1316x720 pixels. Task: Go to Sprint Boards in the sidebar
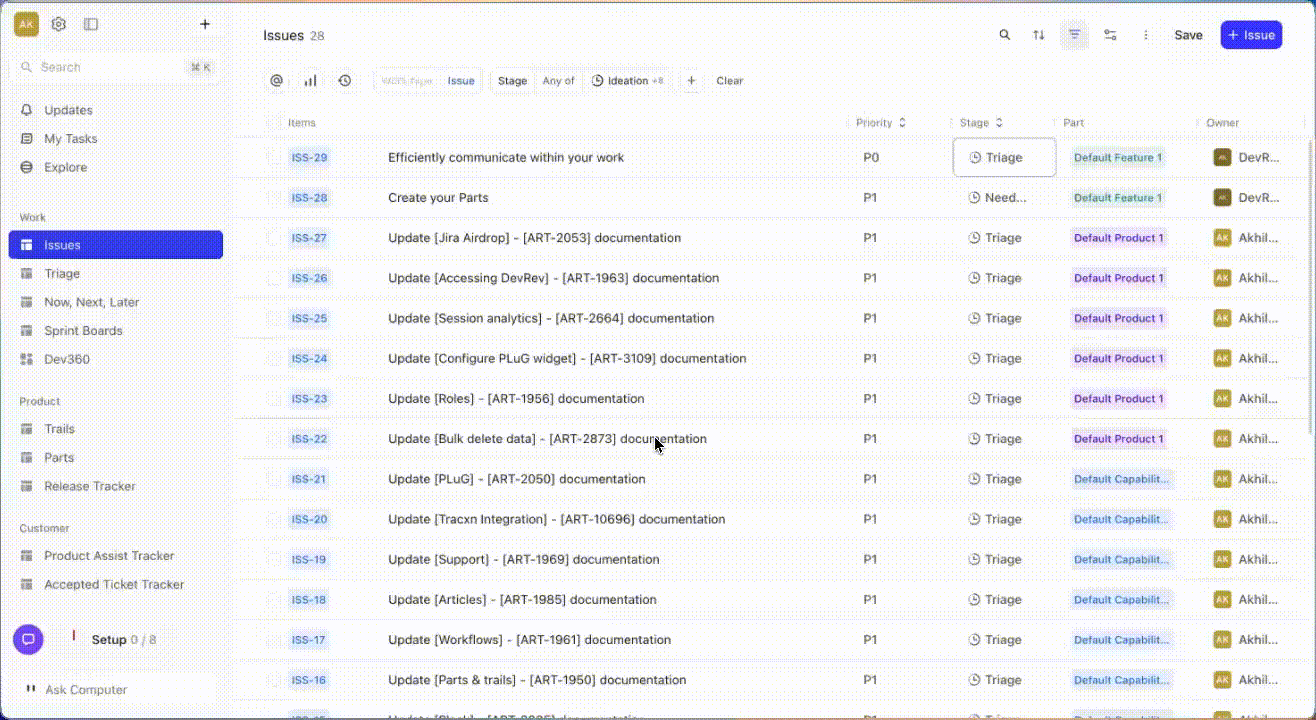pyautogui.click(x=83, y=331)
